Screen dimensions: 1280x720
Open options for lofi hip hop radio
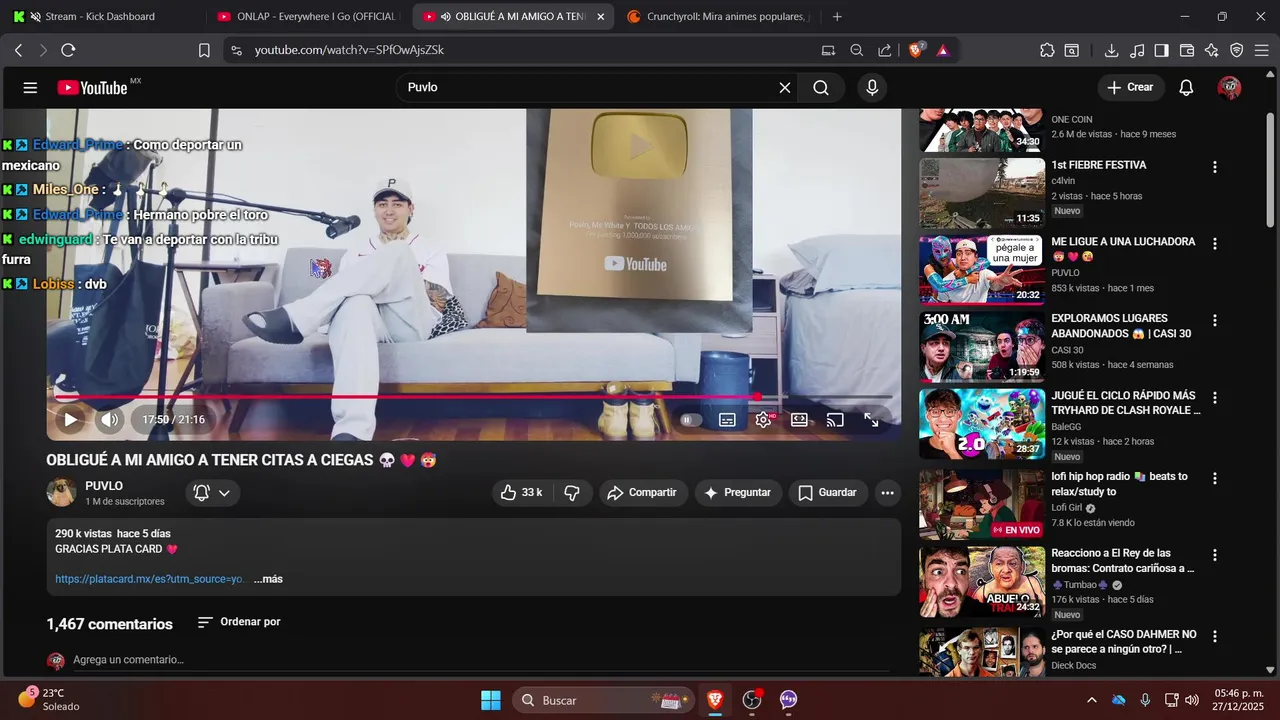point(1215,478)
